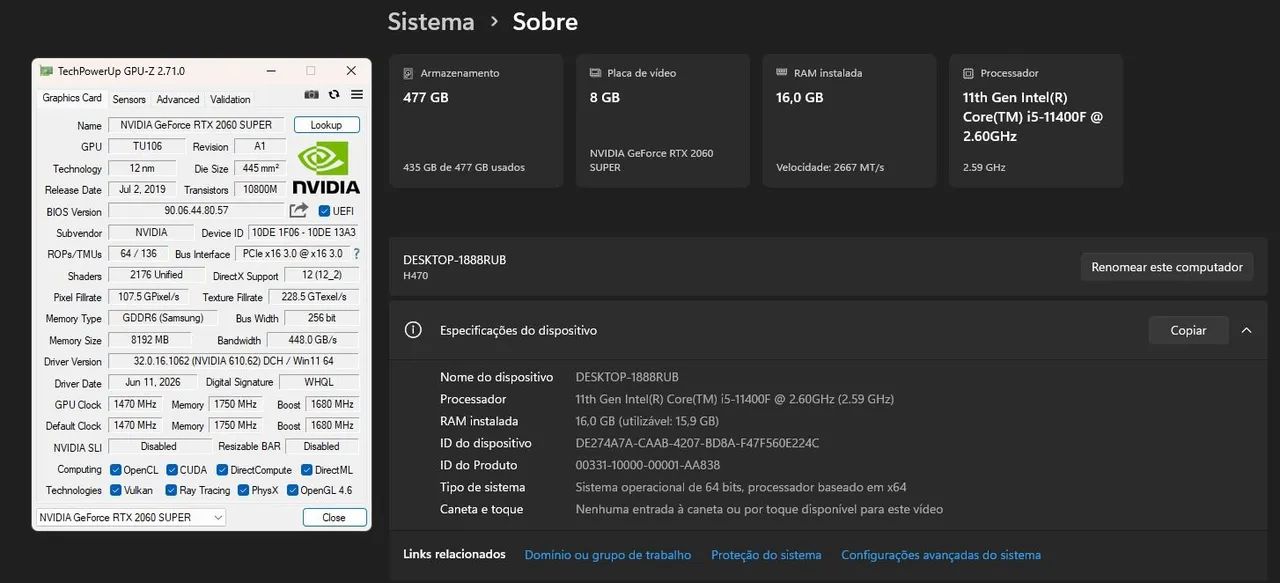This screenshot has width=1280, height=583.
Task: Toggle the Vulkan checkbox
Action: click(x=116, y=490)
